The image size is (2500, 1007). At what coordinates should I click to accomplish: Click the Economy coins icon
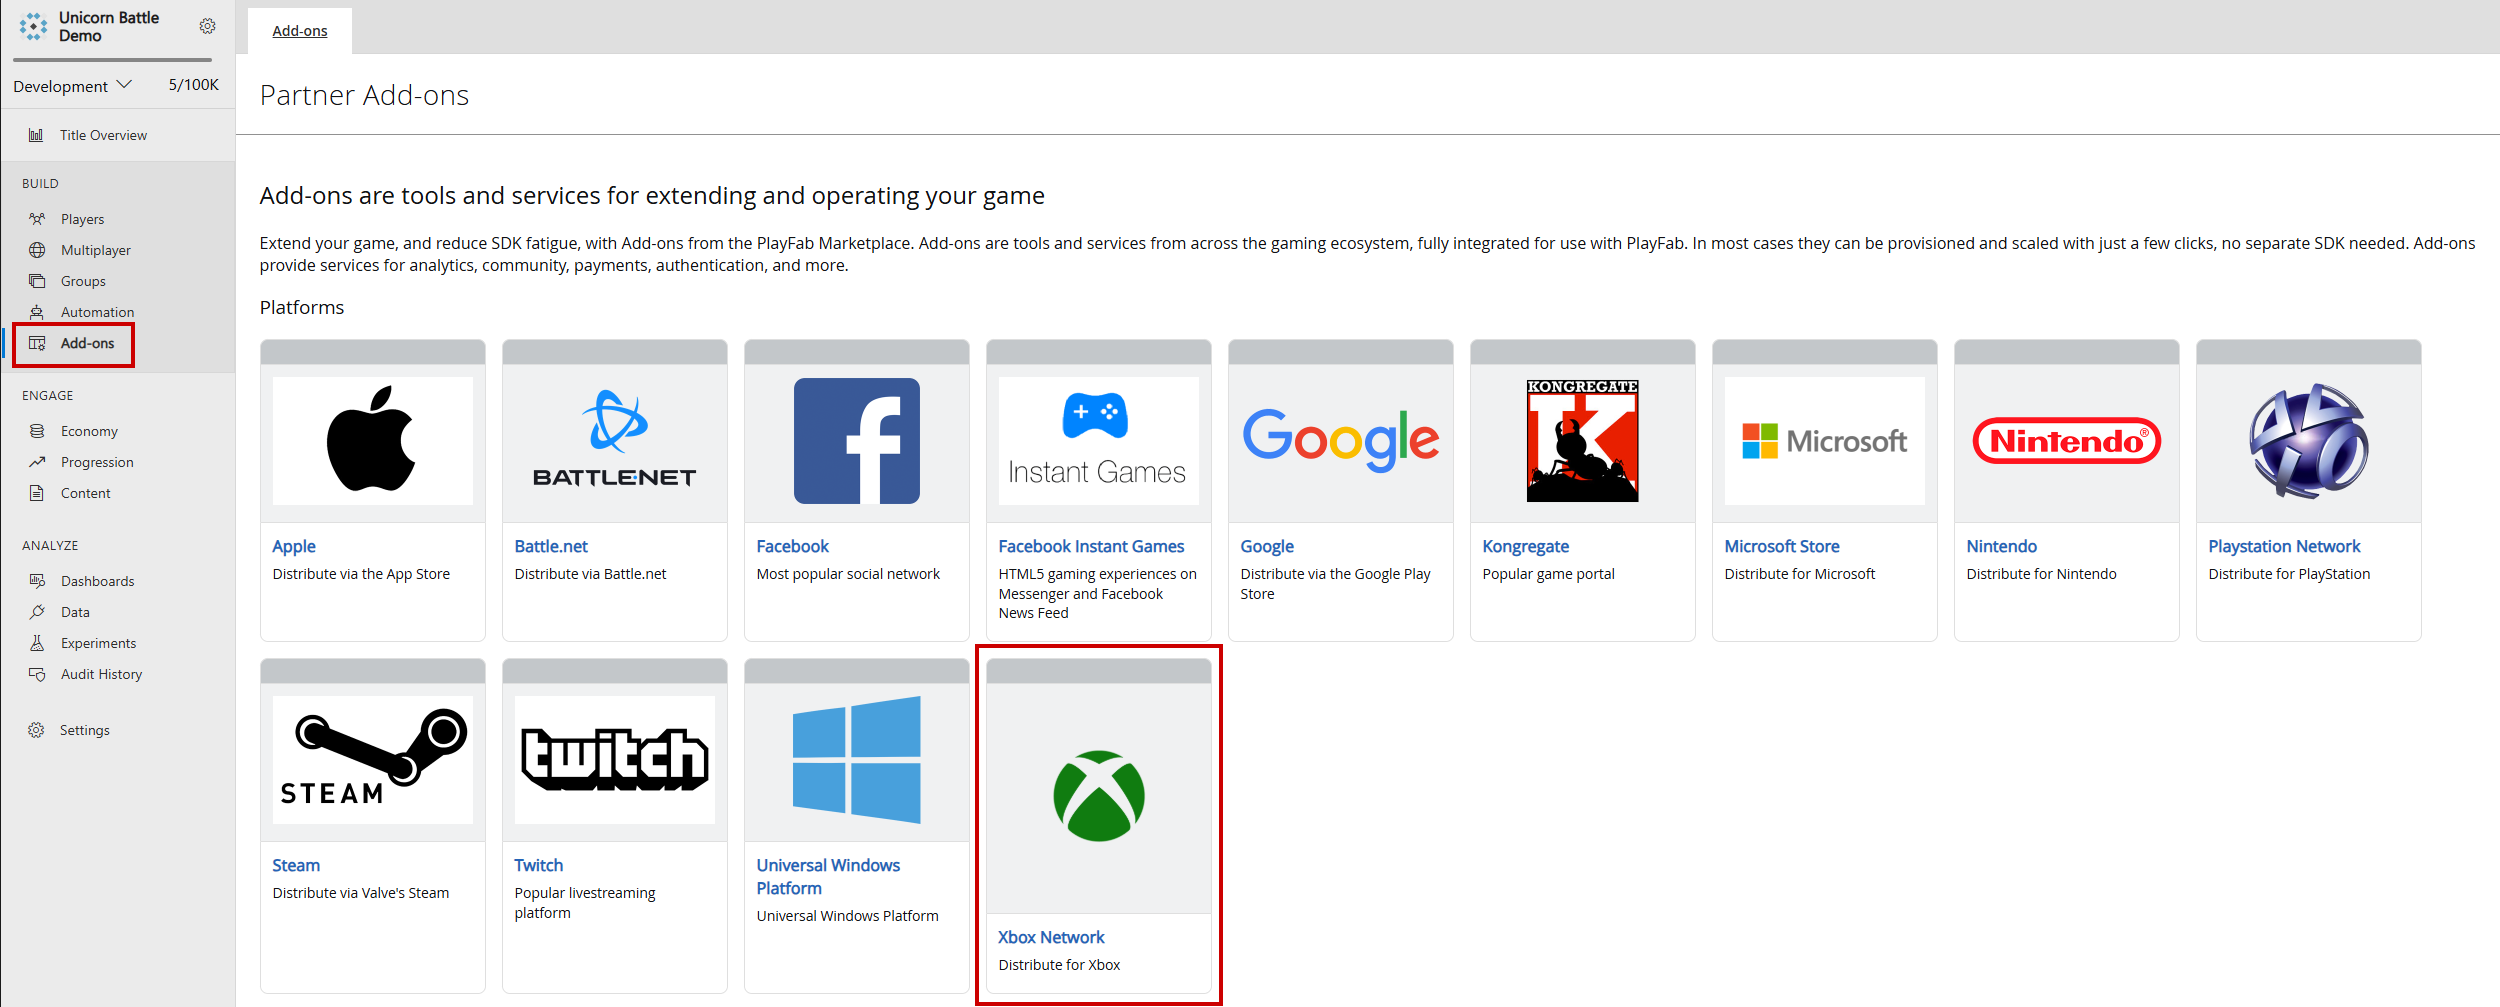[x=37, y=431]
